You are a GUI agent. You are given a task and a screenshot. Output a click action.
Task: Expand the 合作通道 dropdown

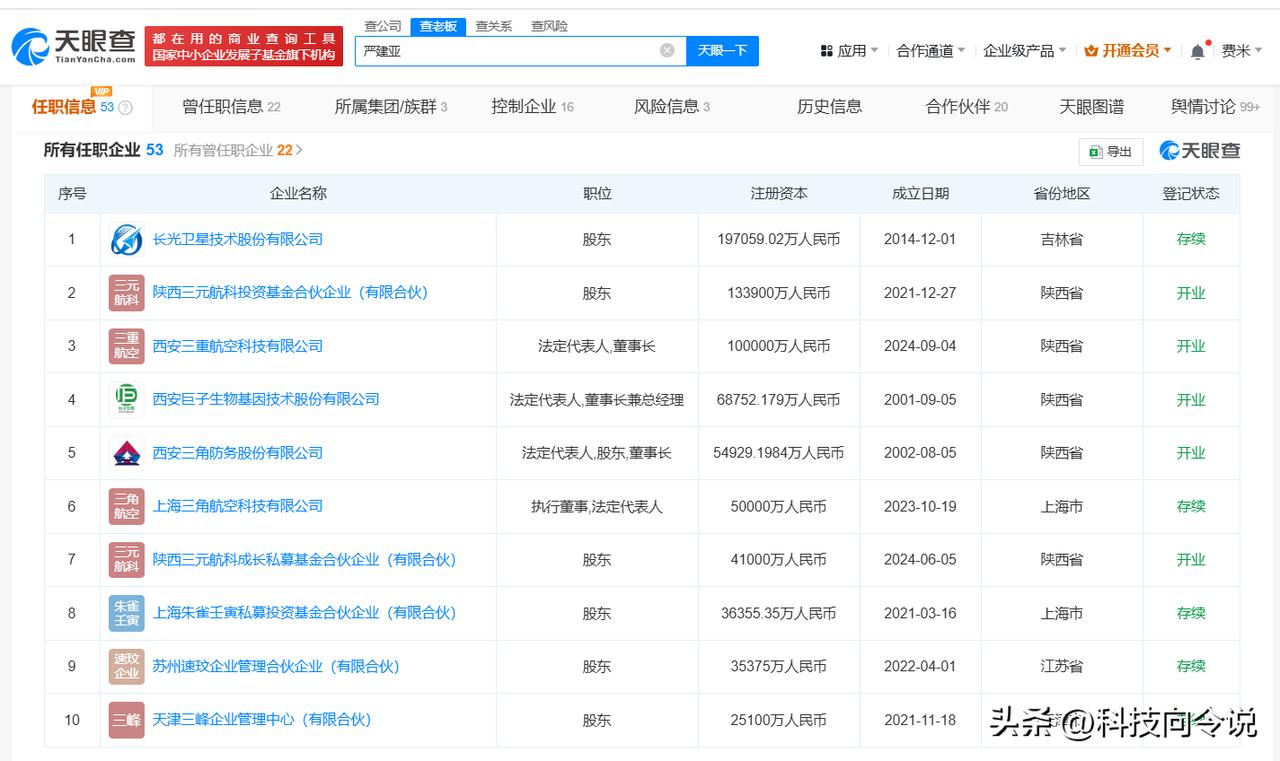[x=931, y=50]
